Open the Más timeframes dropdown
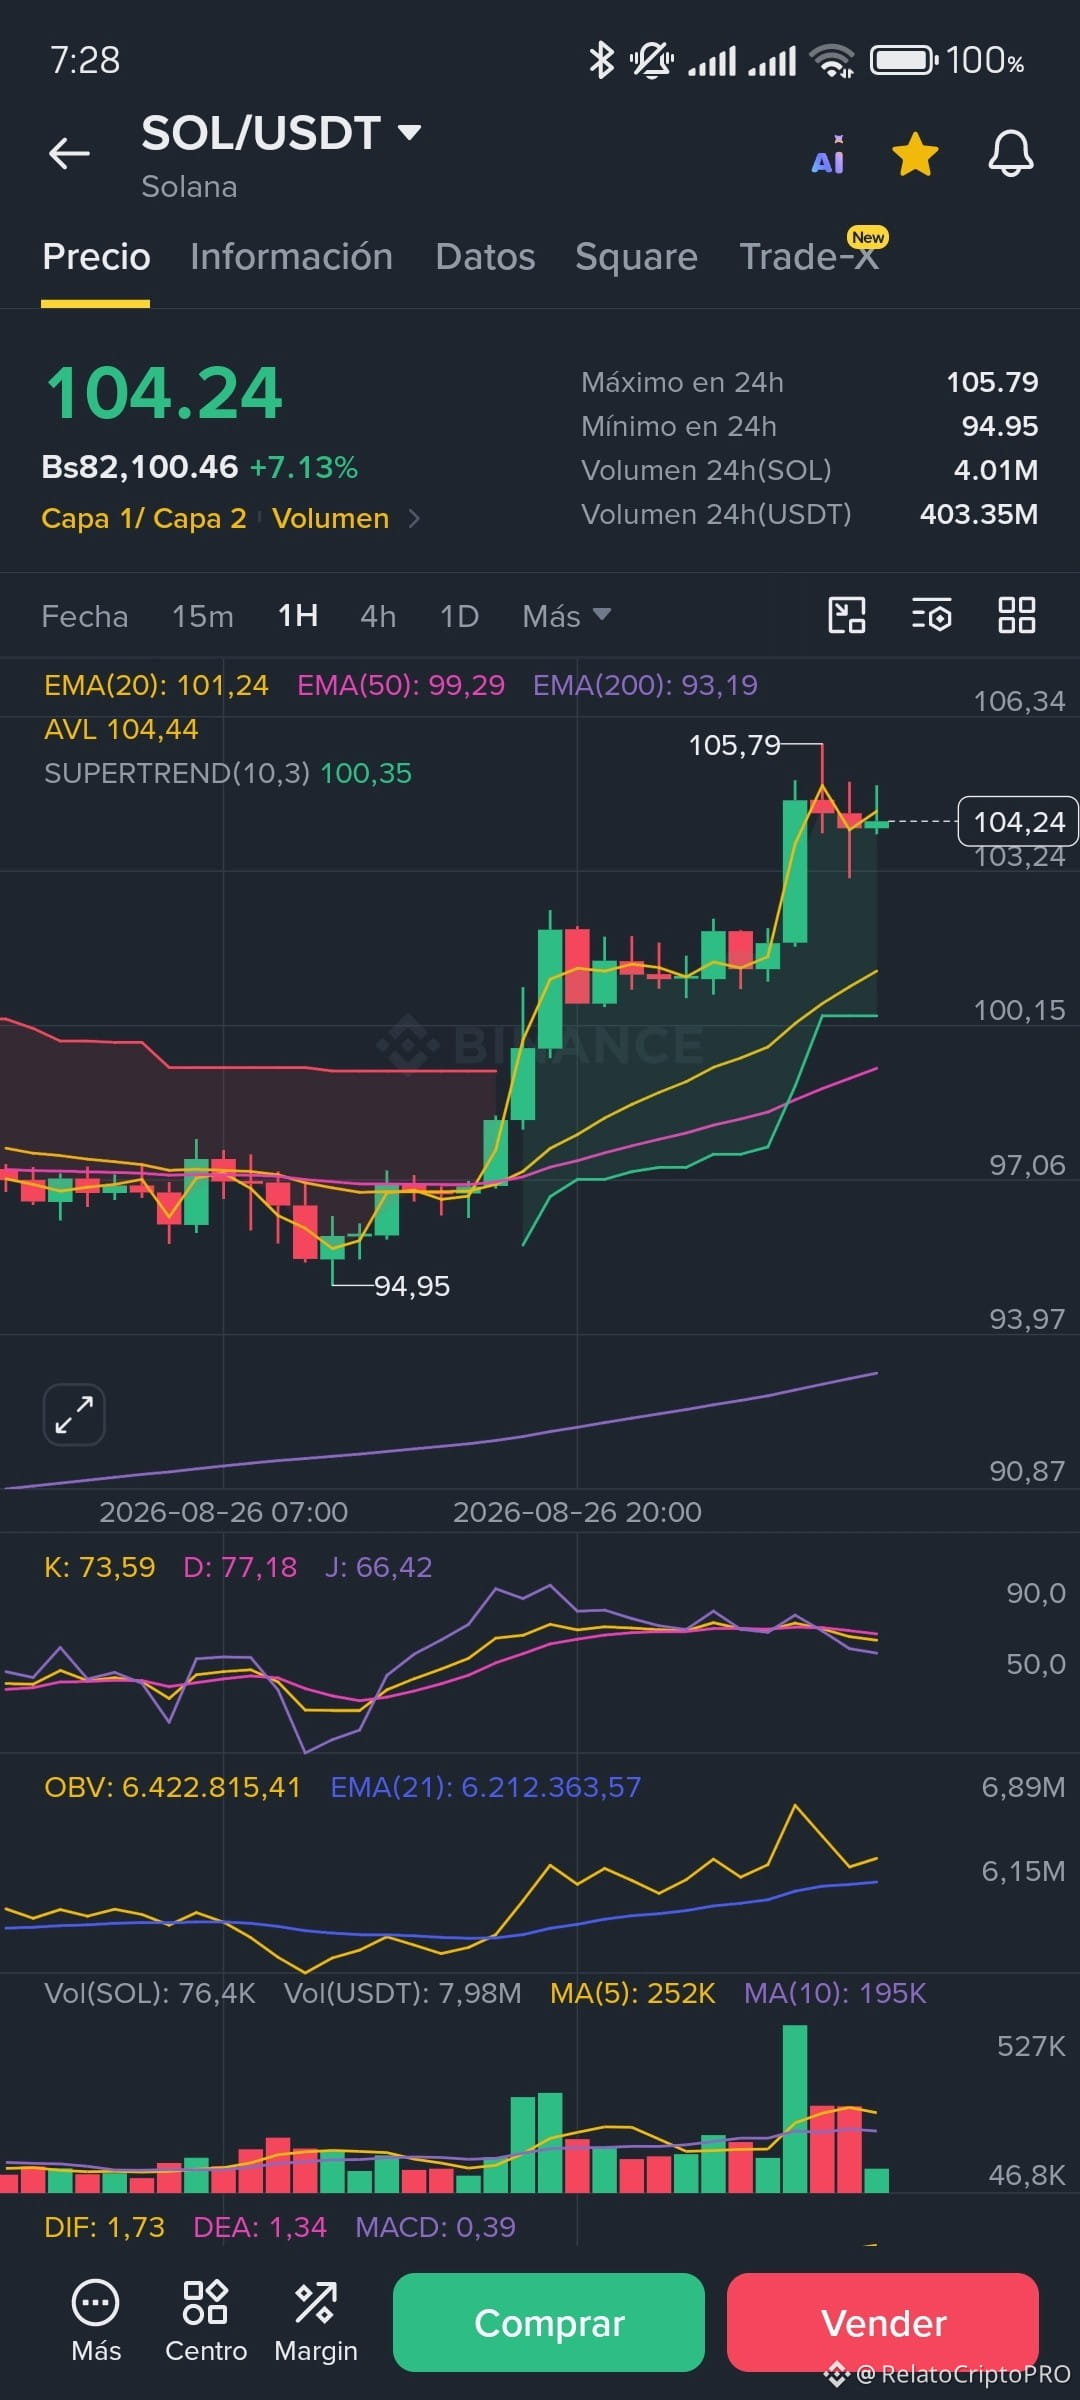This screenshot has height=2400, width=1080. [x=566, y=616]
